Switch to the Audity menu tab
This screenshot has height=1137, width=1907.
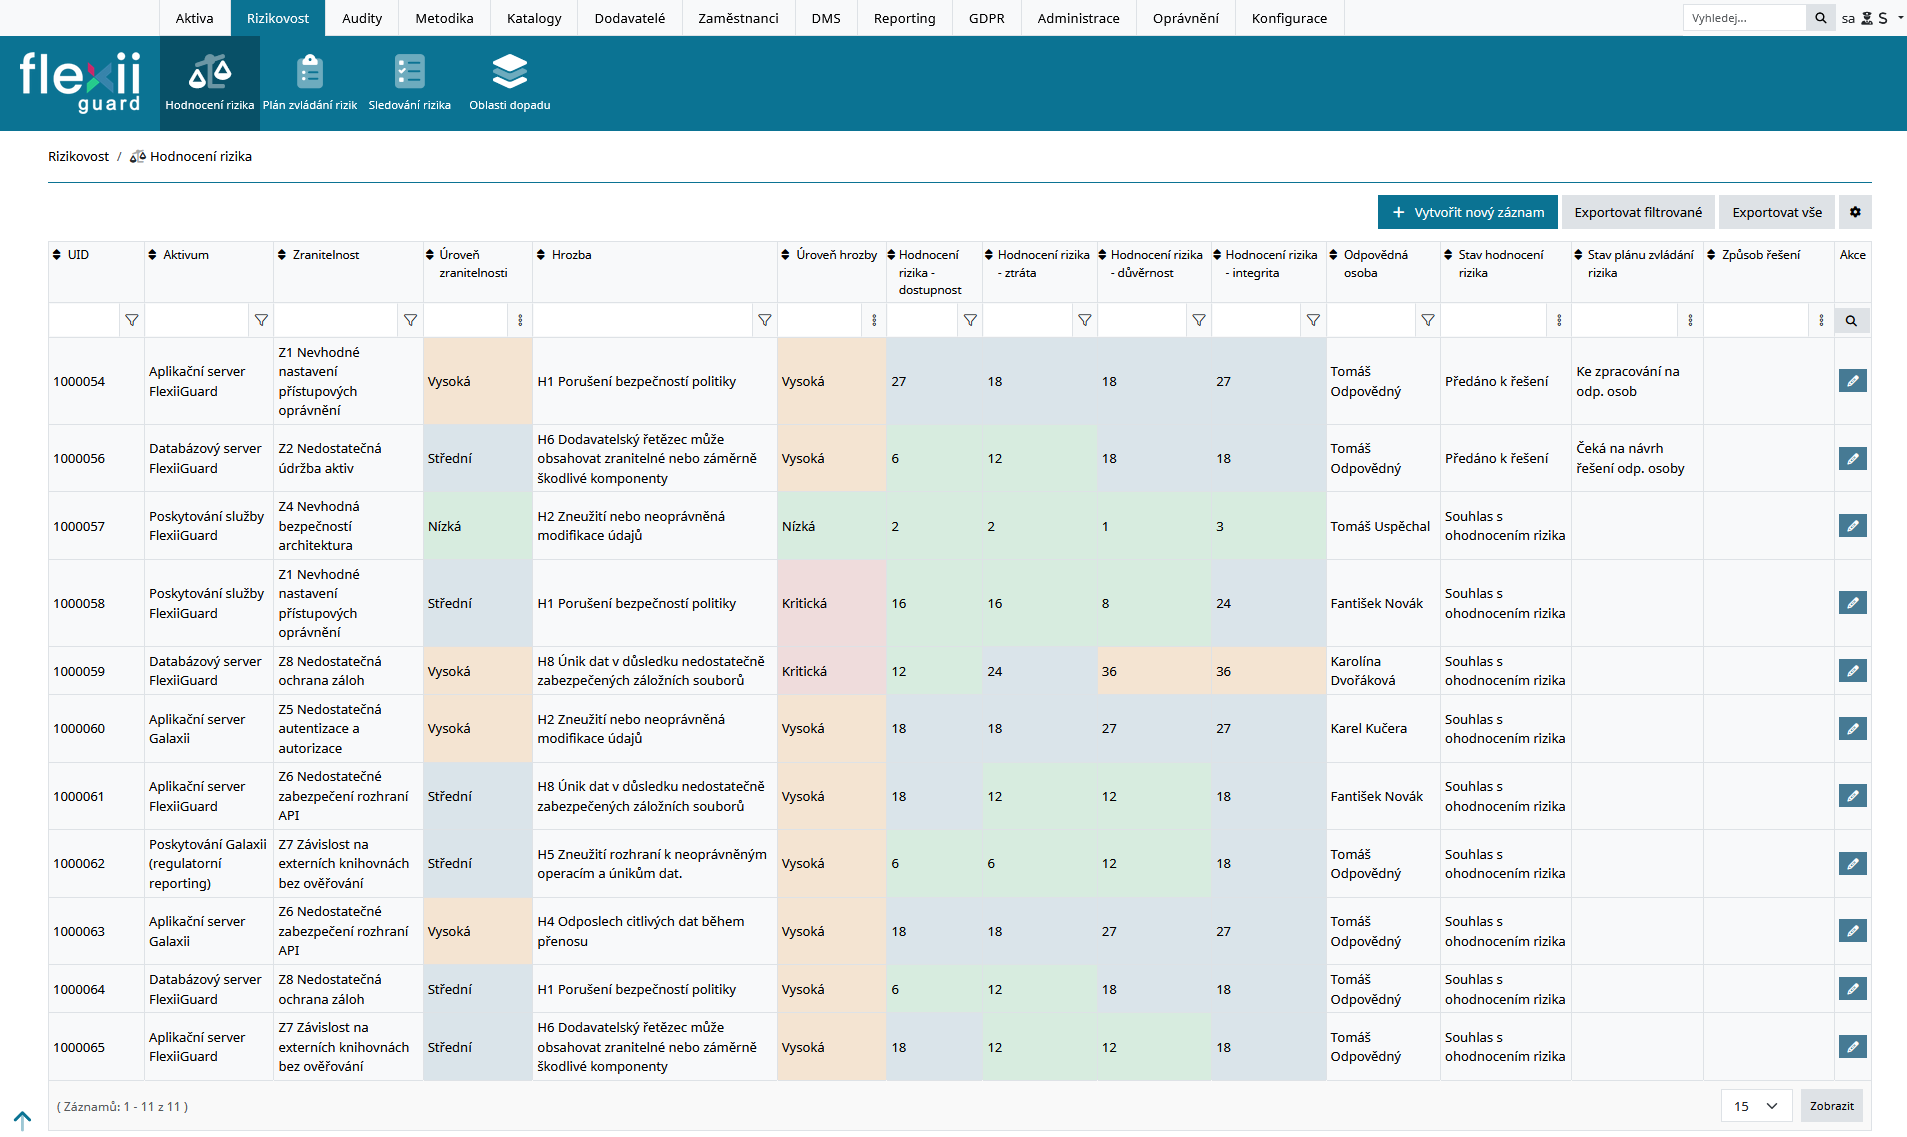pyautogui.click(x=361, y=18)
